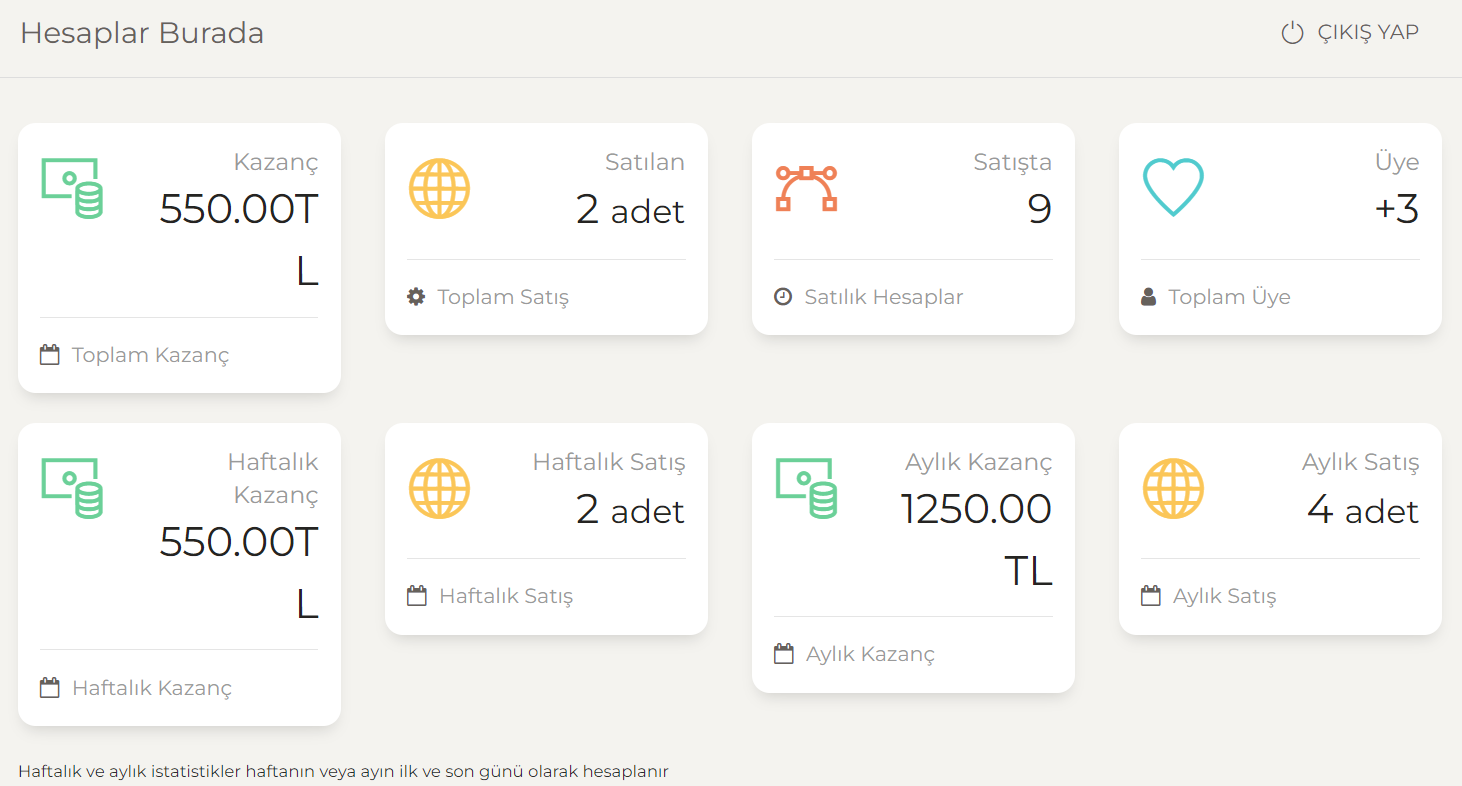Click the globe icon in Aylık Satış card

click(x=1173, y=488)
